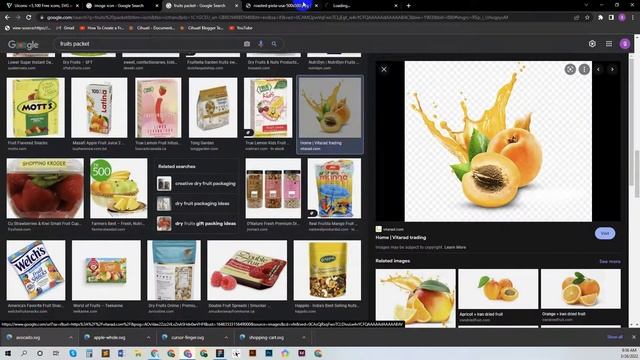Select the Double Fruit spreads thumbnail

click(247, 270)
